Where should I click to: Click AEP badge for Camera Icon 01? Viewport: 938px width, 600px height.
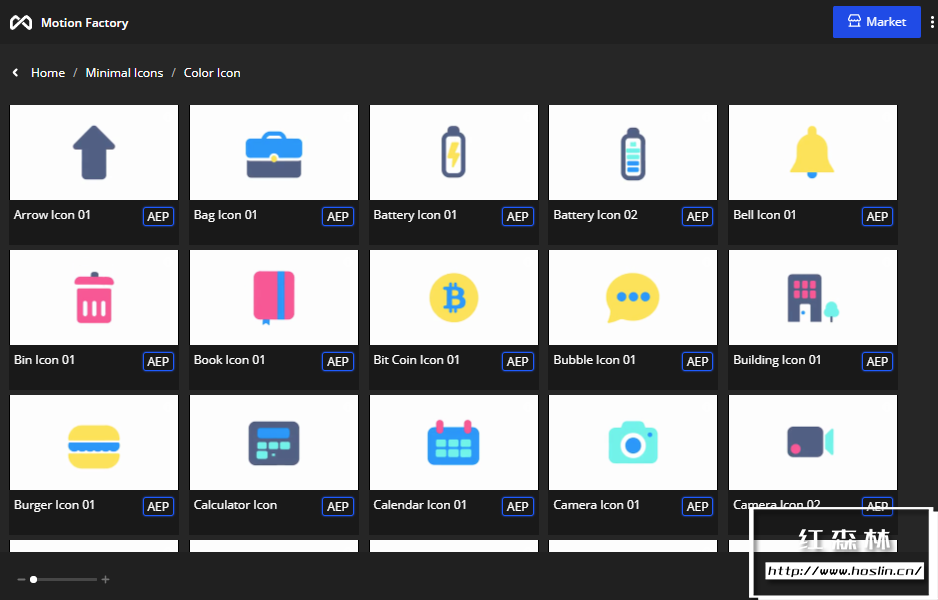pyautogui.click(x=698, y=507)
